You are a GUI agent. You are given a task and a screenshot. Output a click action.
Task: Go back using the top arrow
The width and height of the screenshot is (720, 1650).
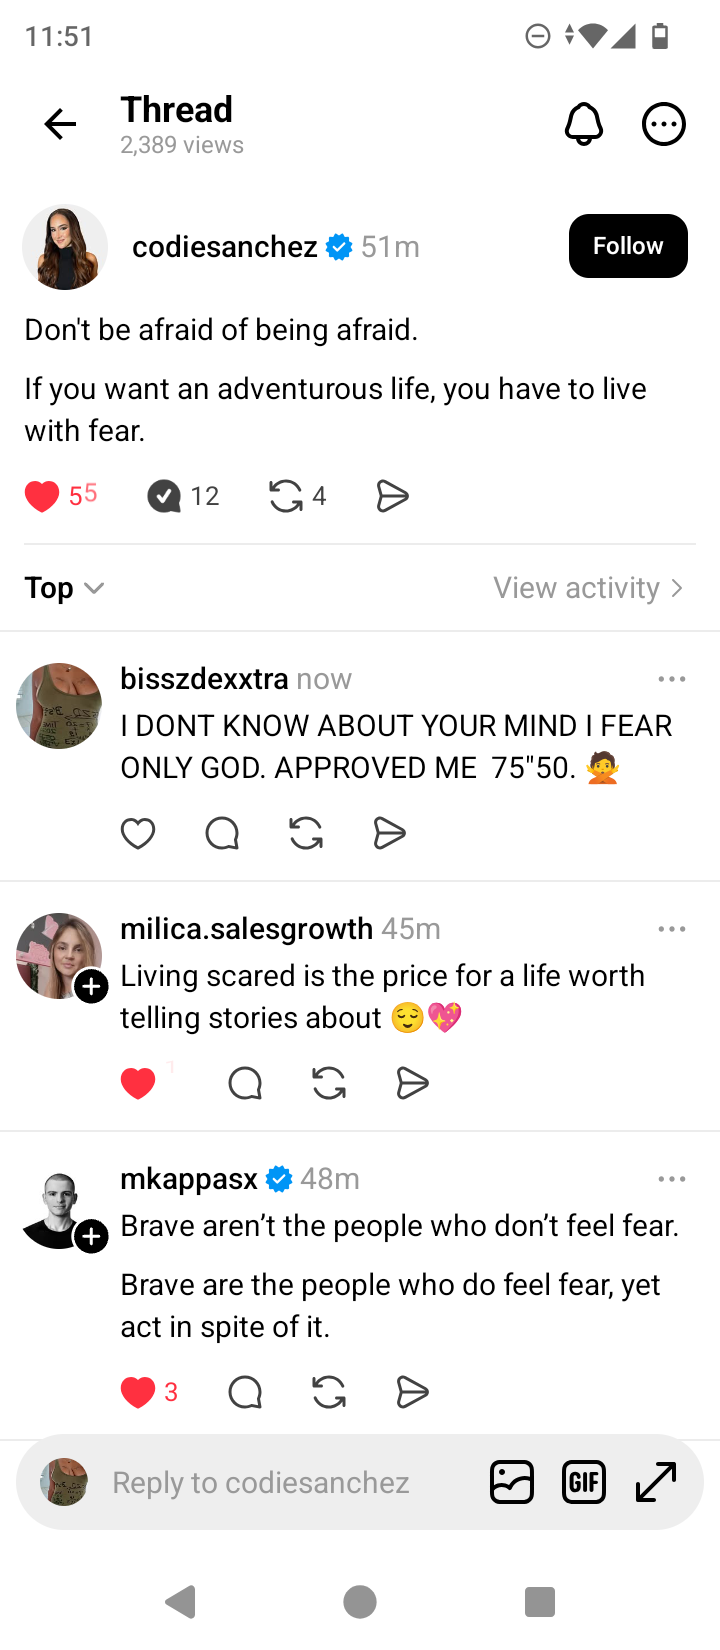[x=60, y=124]
